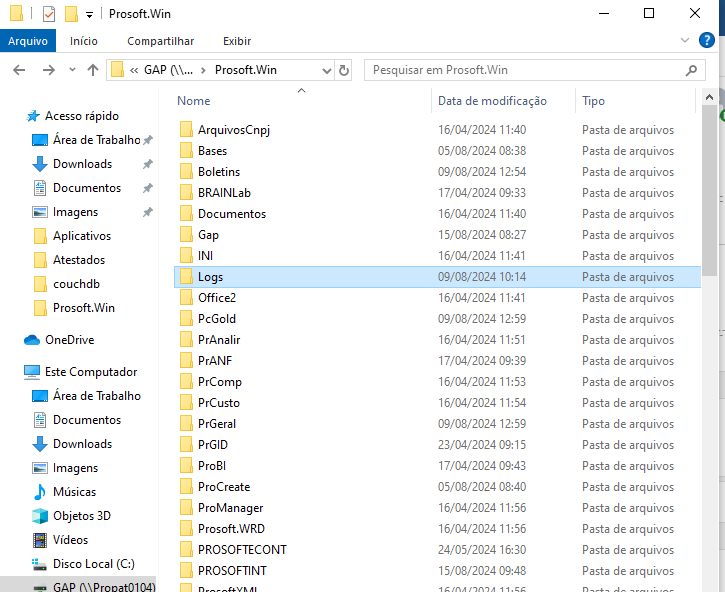Click the Bases folder icon
725x592 pixels.
click(186, 151)
